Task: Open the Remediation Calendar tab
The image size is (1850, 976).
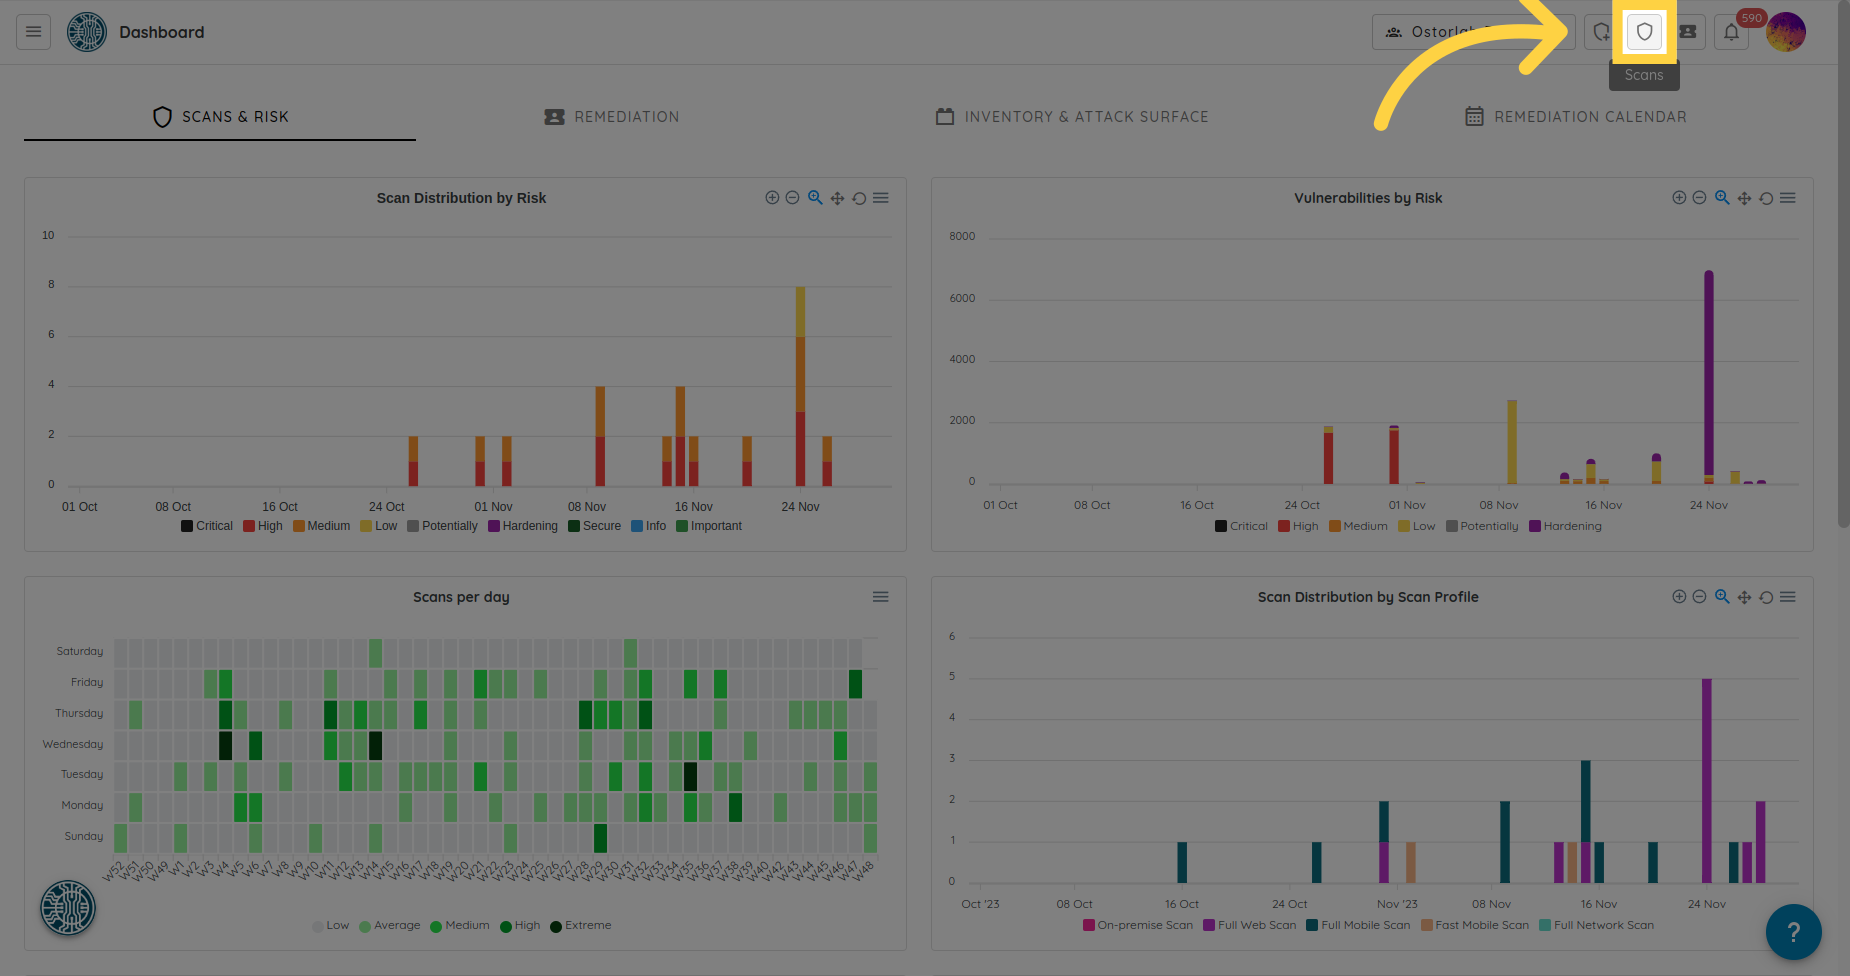Action: click(x=1576, y=117)
